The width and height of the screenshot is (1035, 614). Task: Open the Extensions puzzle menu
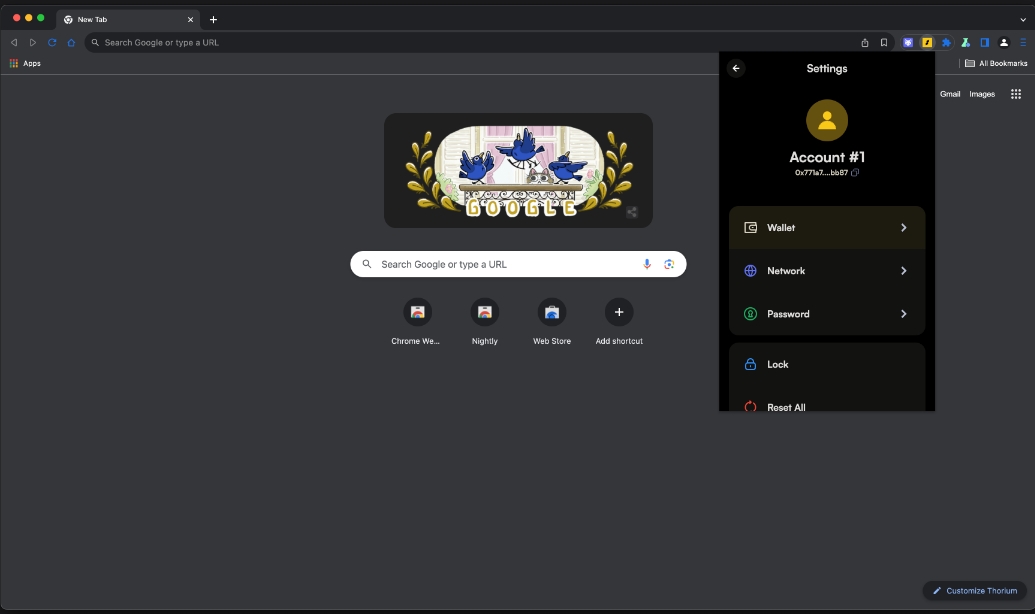(947, 42)
